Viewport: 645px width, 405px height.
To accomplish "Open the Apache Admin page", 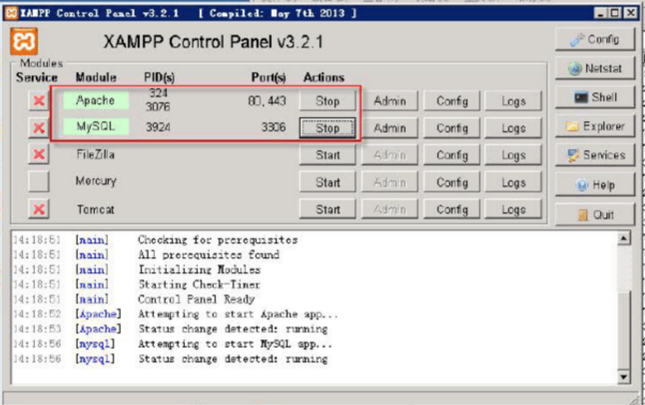I will [x=390, y=101].
